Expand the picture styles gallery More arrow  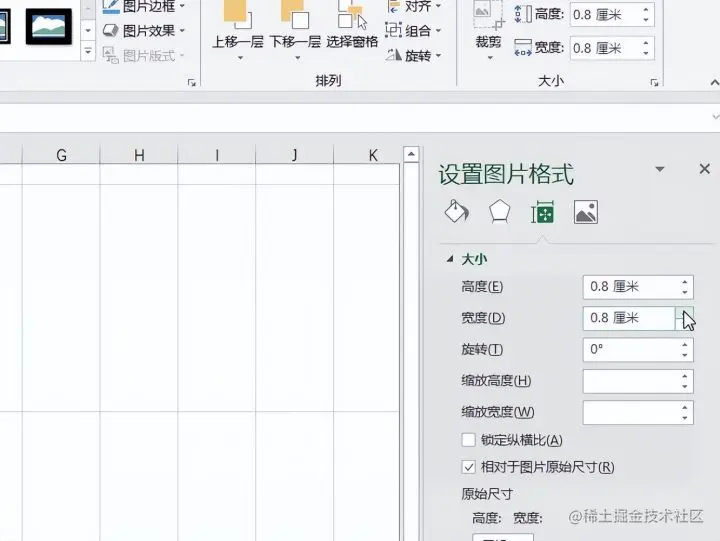point(88,51)
